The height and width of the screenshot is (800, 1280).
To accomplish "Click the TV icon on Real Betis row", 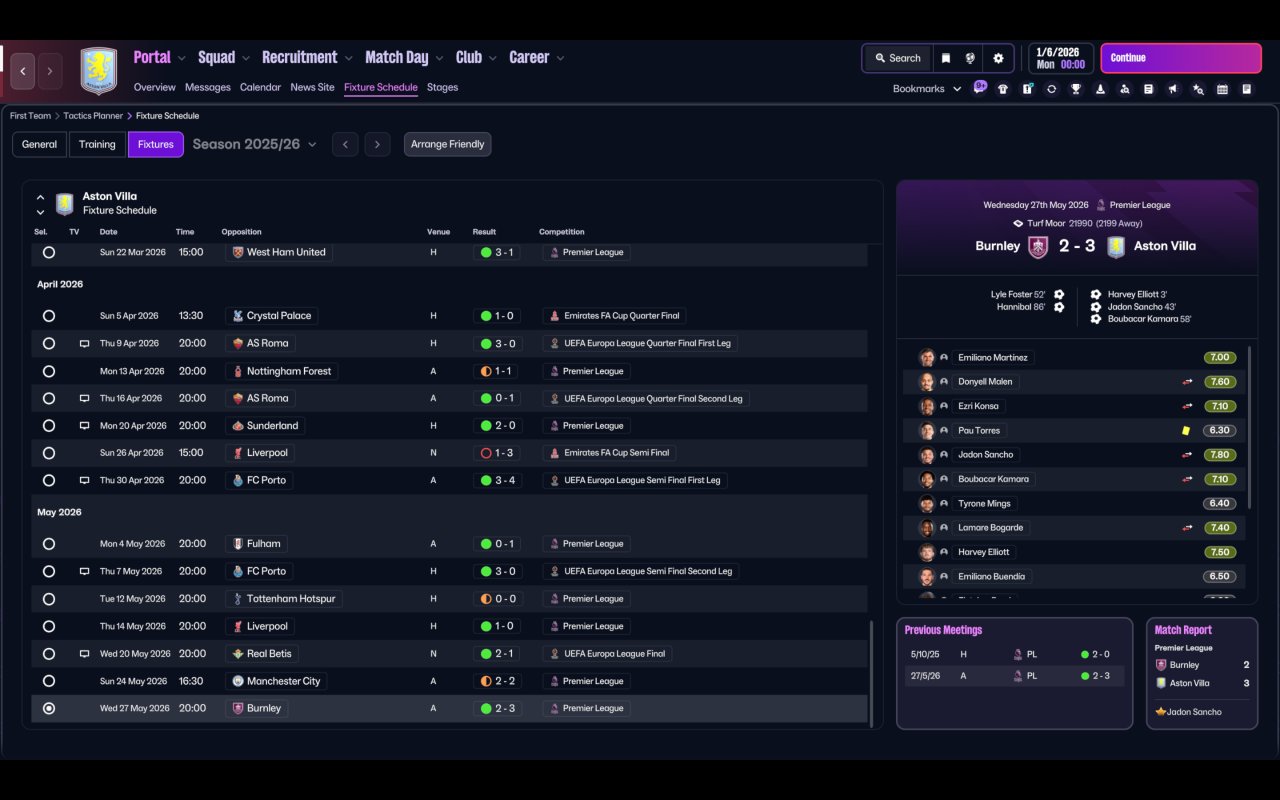I will click(85, 654).
